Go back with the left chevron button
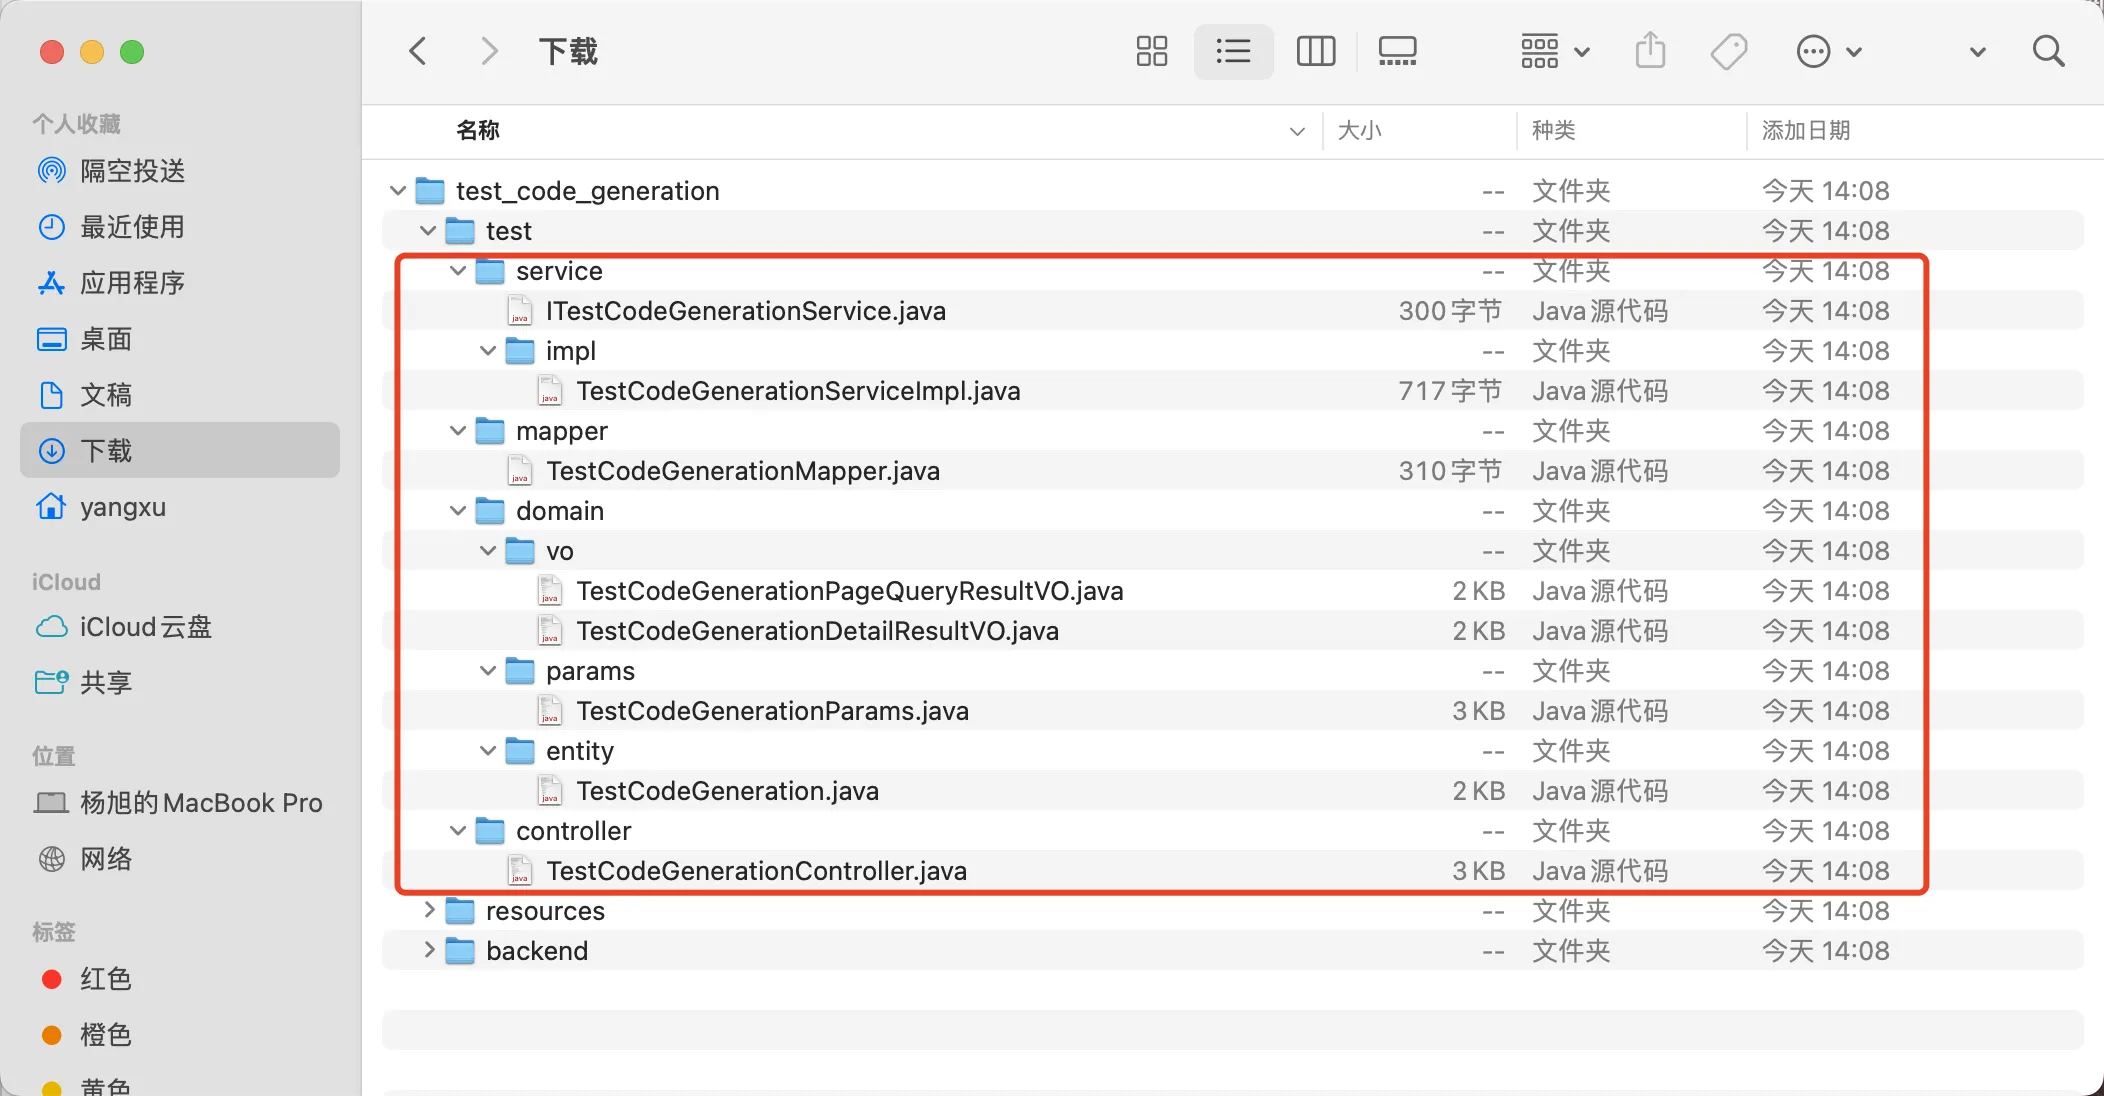 (418, 51)
